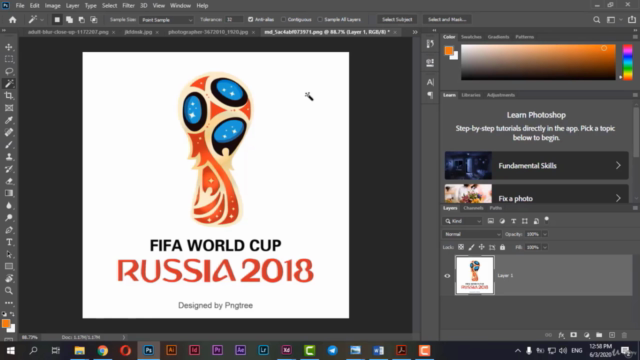Viewport: 640px width, 360px height.
Task: Toggle Lock image pixels brush icon
Action: [471, 247]
